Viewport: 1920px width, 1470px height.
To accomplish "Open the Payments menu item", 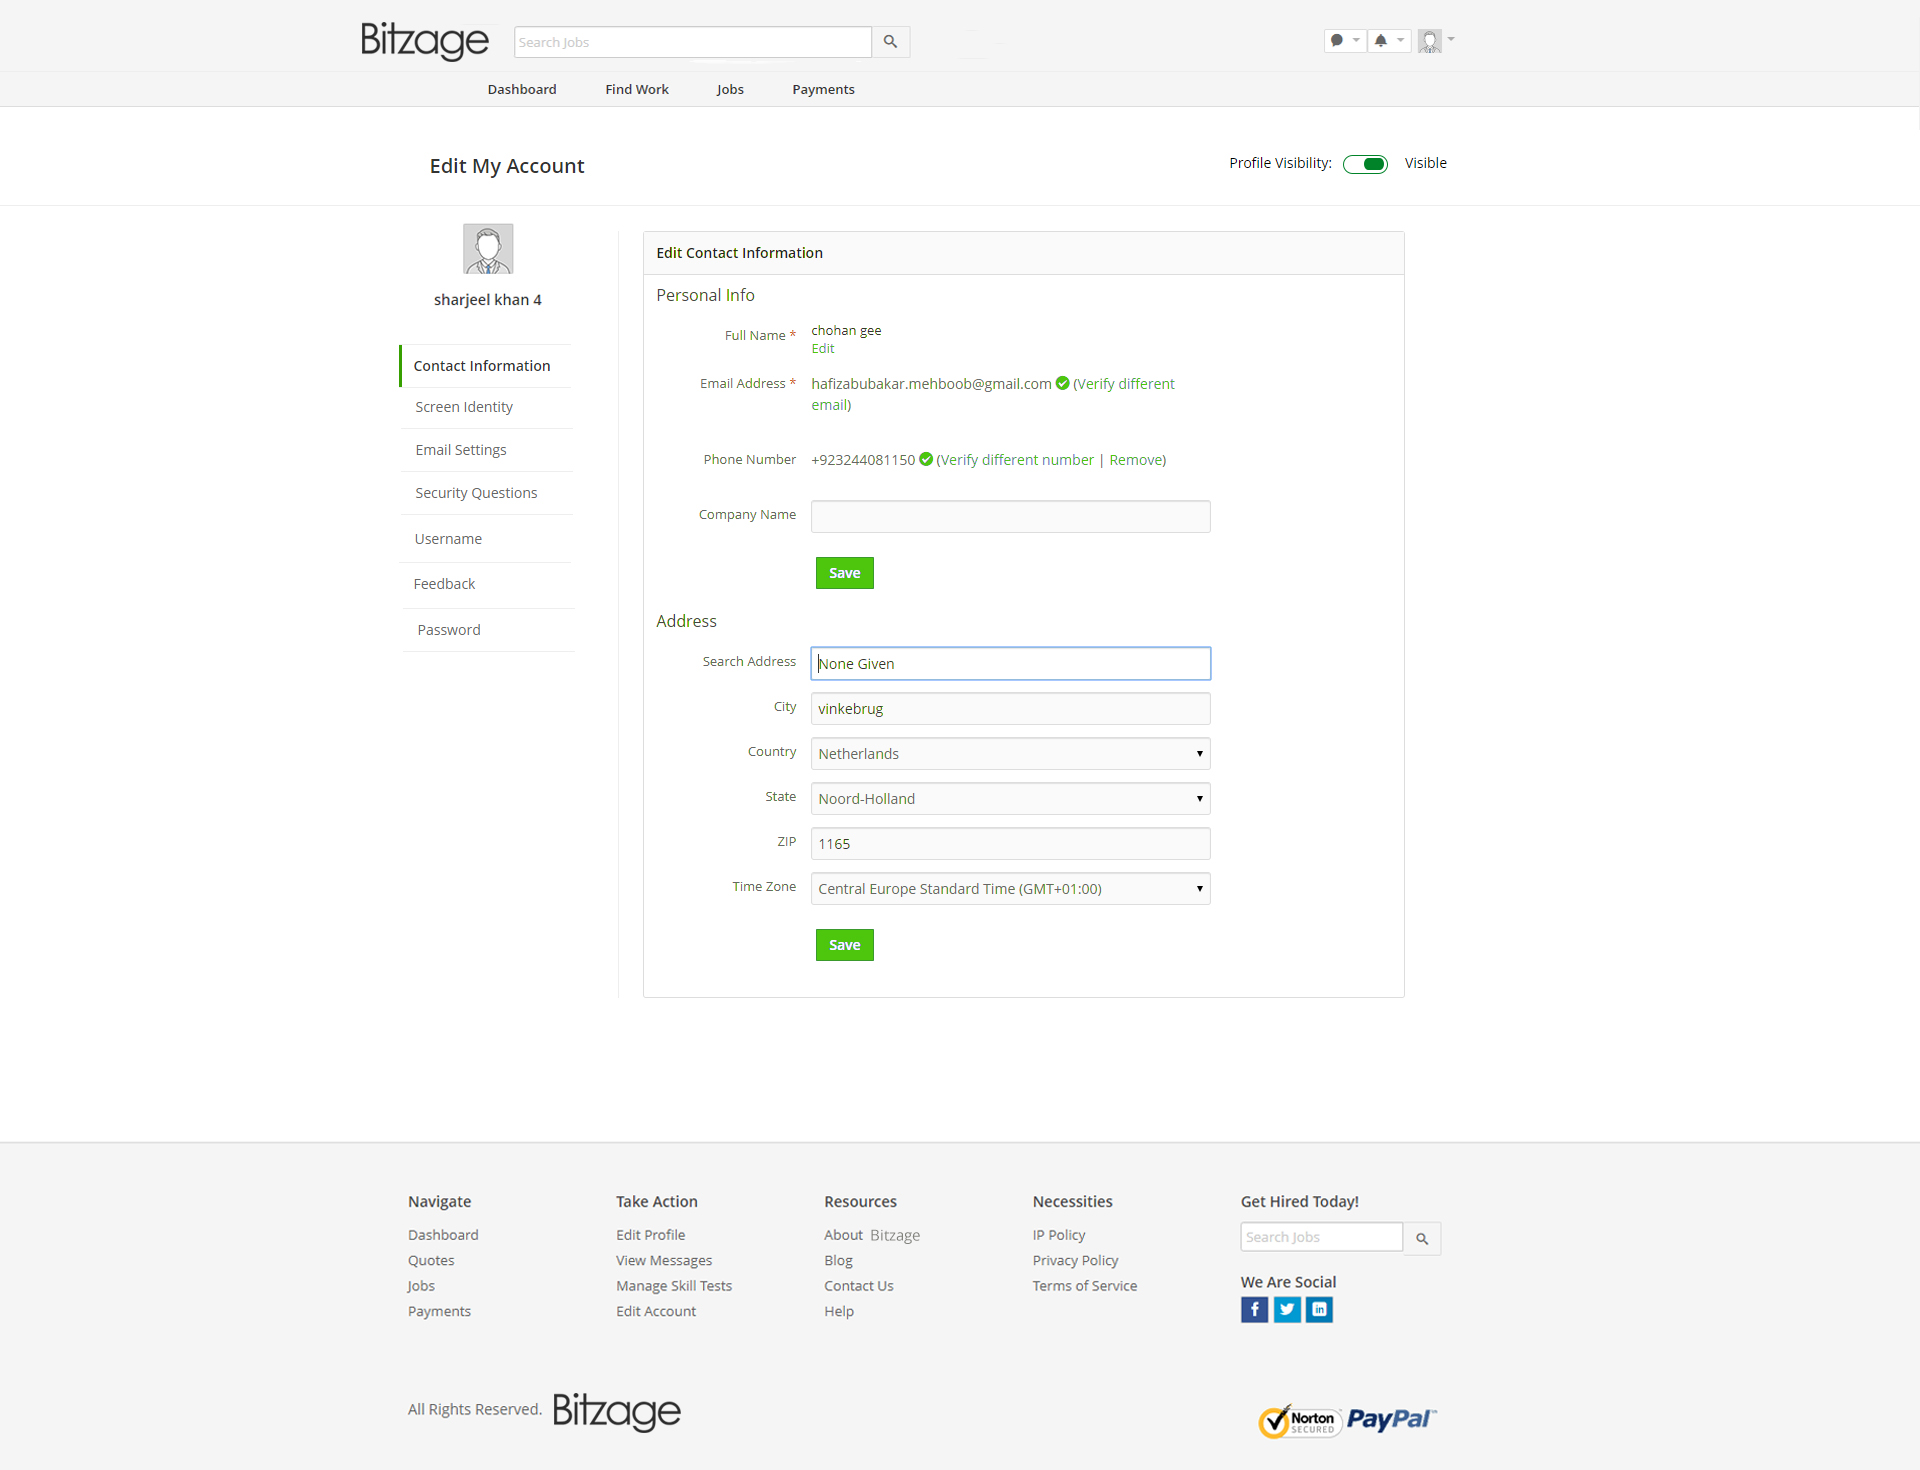I will (823, 89).
